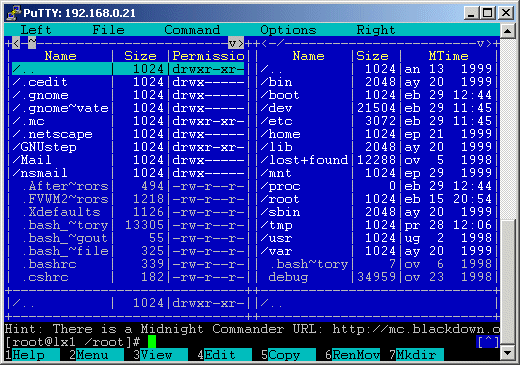Select the /boot directory in right panel

tap(376, 95)
